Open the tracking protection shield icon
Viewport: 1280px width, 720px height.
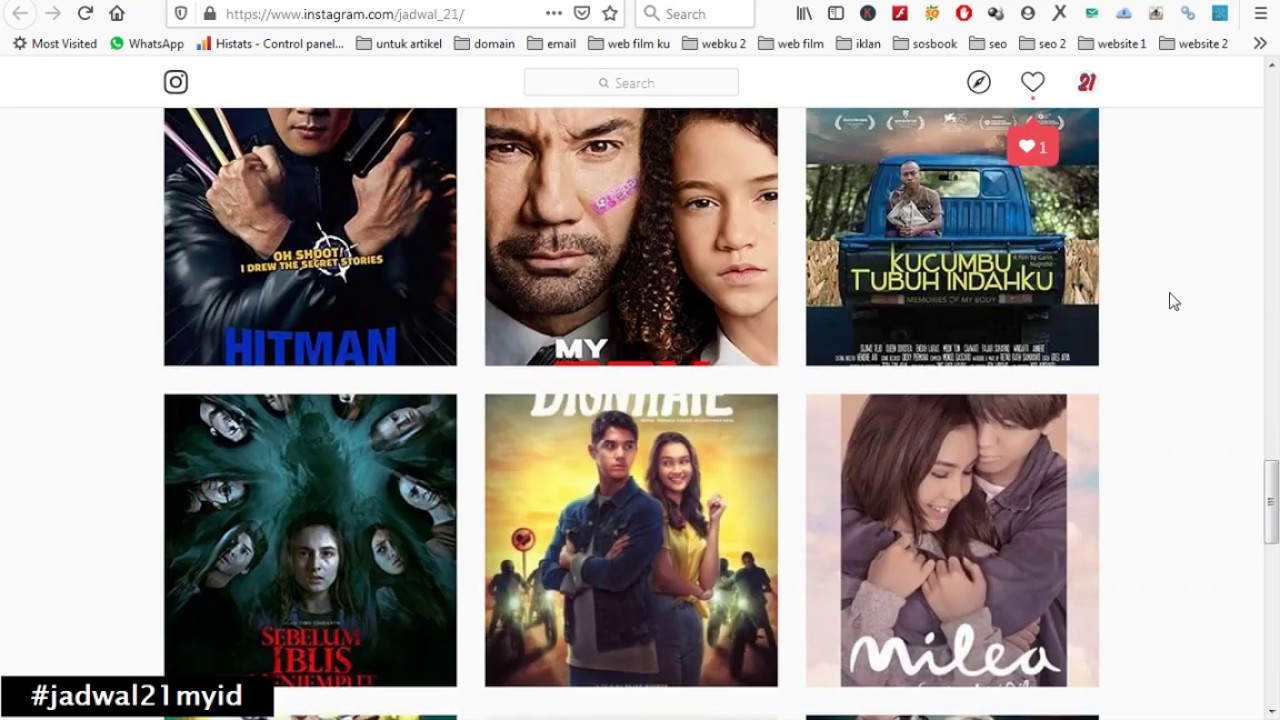[181, 14]
